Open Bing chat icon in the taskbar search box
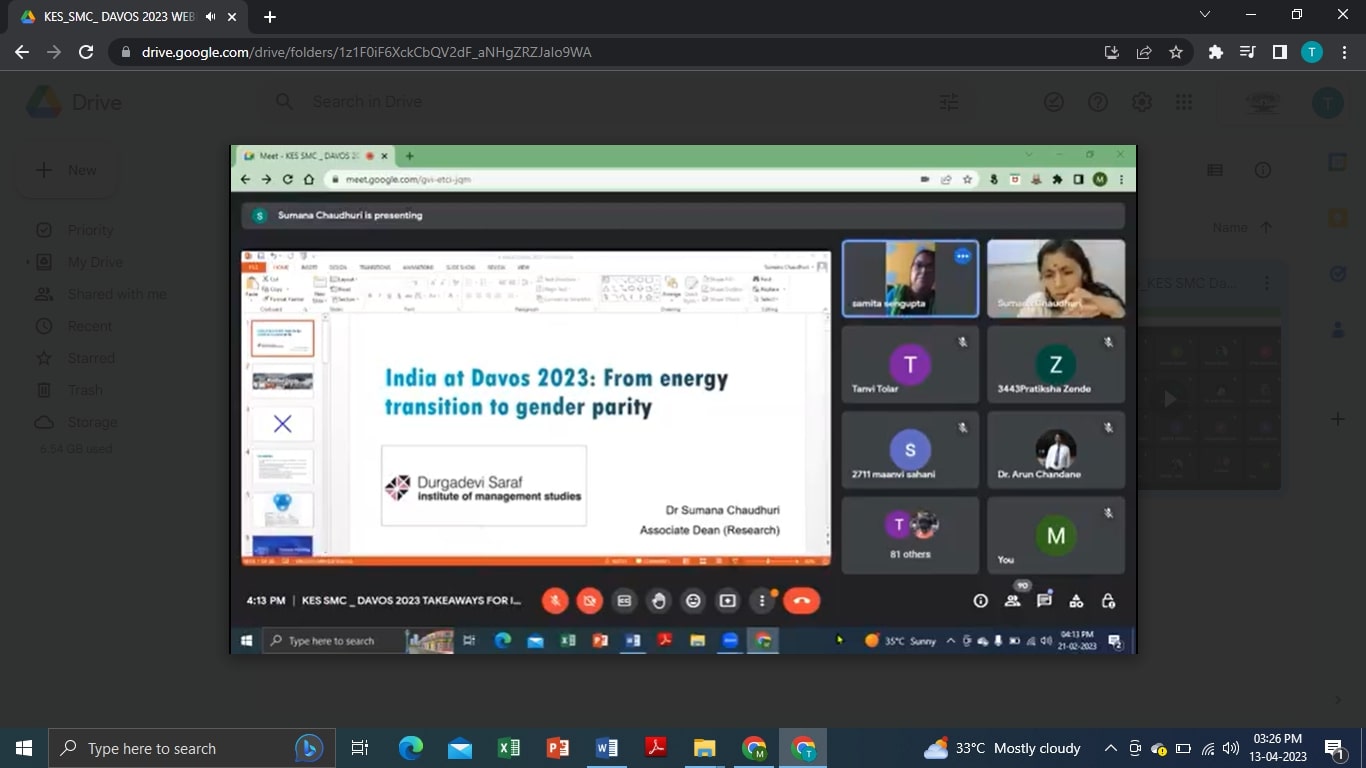1366x768 pixels. click(309, 748)
